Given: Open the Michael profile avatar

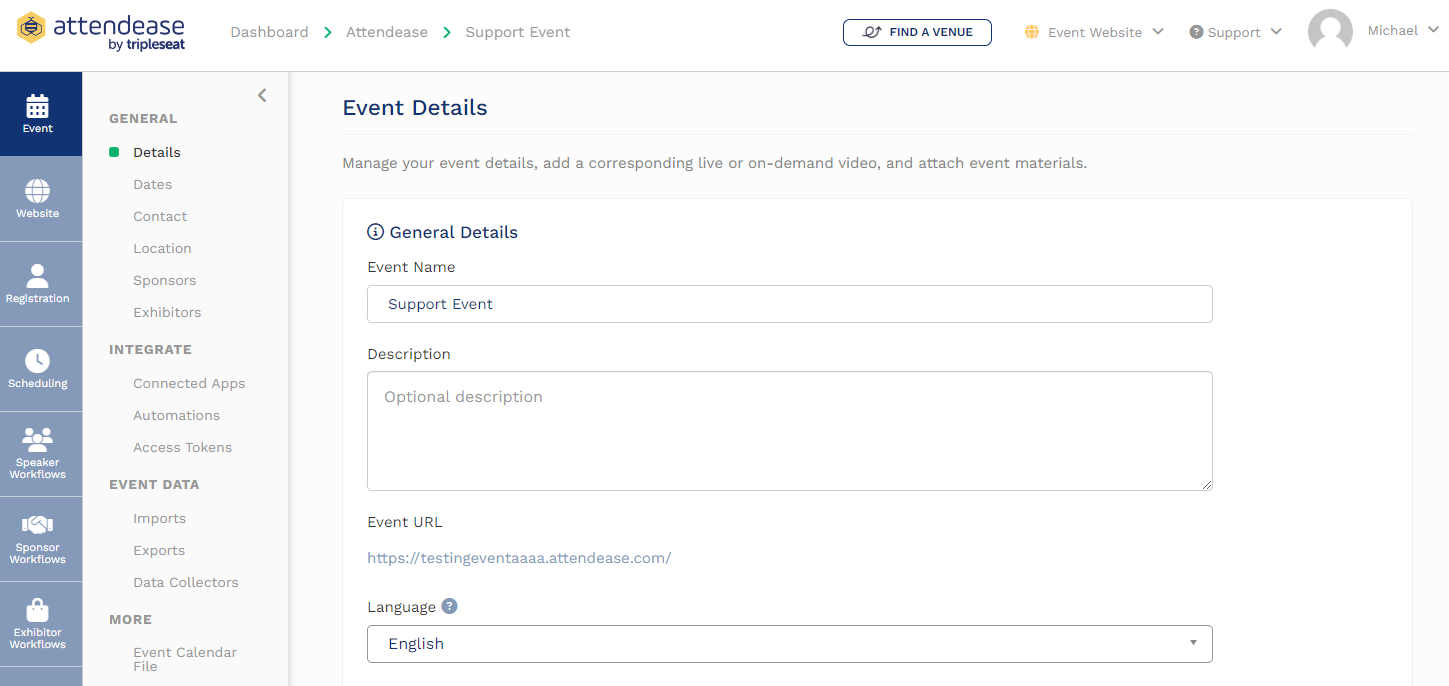Looking at the screenshot, I should (1330, 30).
